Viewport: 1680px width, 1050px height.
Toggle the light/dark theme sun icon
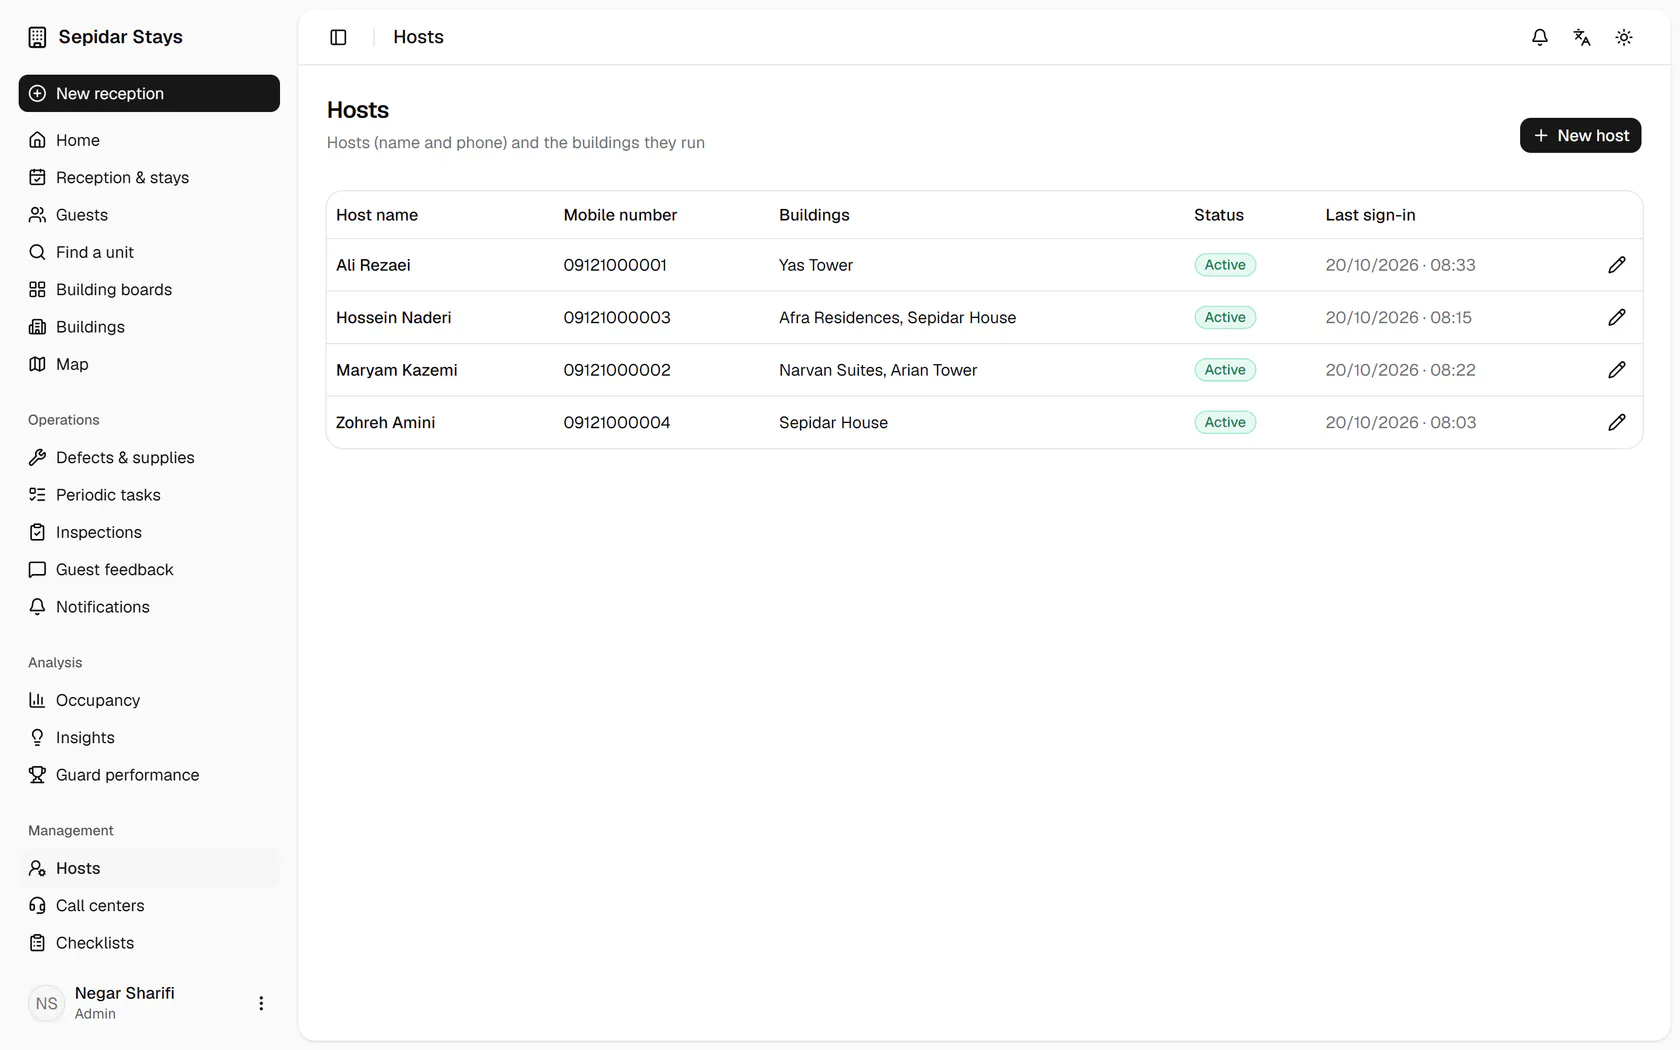pyautogui.click(x=1624, y=37)
